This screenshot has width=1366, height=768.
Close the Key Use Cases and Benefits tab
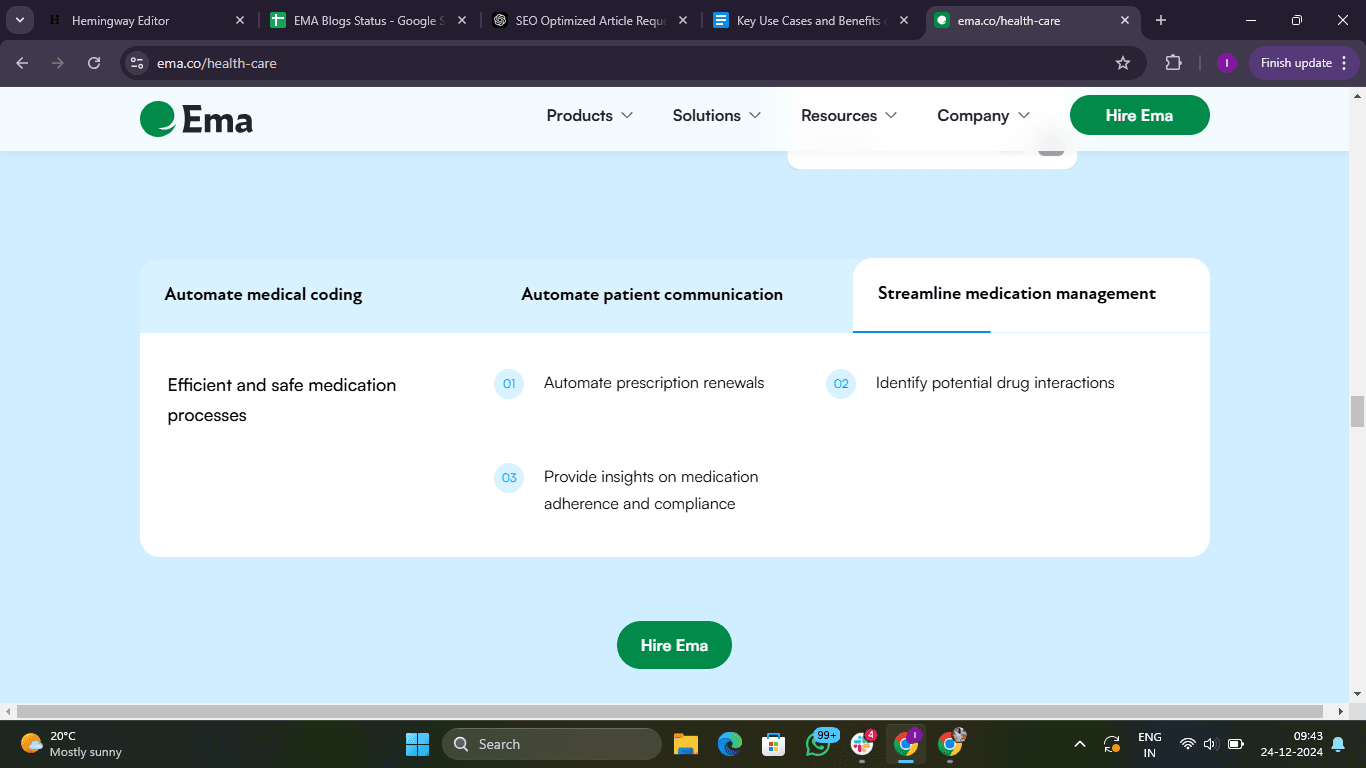(905, 20)
